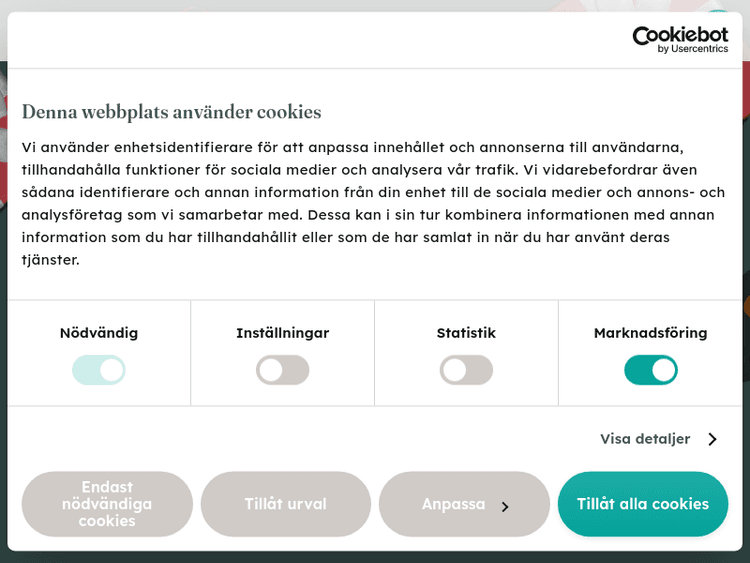Toggle the Nödvändig cookies switch
This screenshot has width=750, height=563.
coord(99,370)
